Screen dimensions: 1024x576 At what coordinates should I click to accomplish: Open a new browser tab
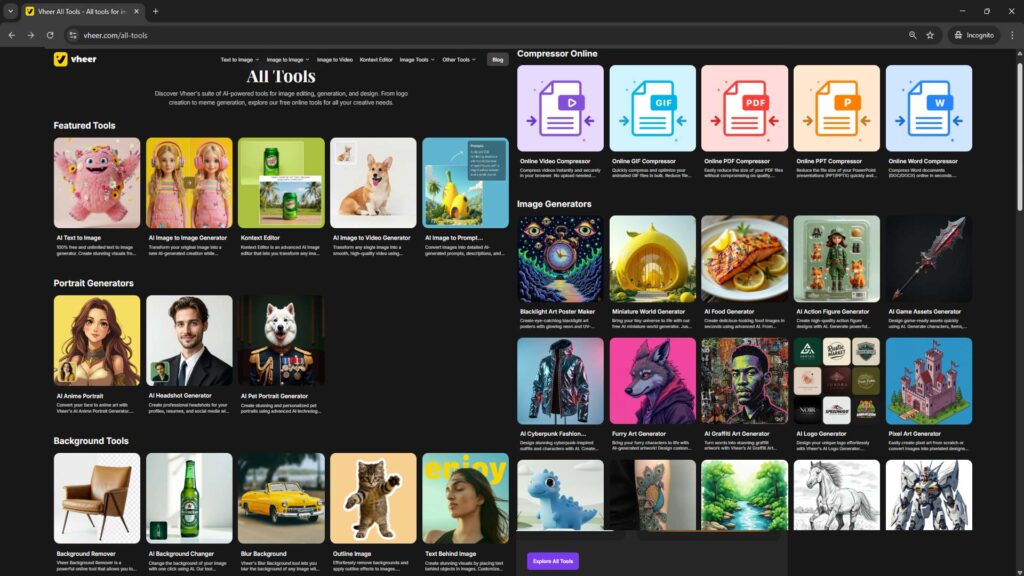[155, 11]
